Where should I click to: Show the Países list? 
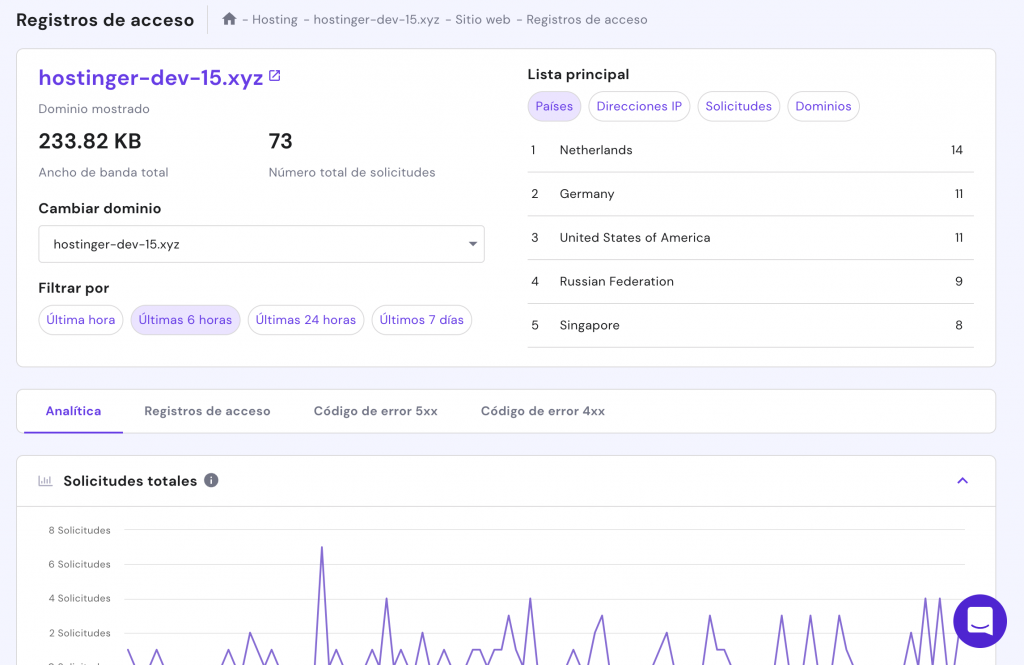tap(554, 107)
